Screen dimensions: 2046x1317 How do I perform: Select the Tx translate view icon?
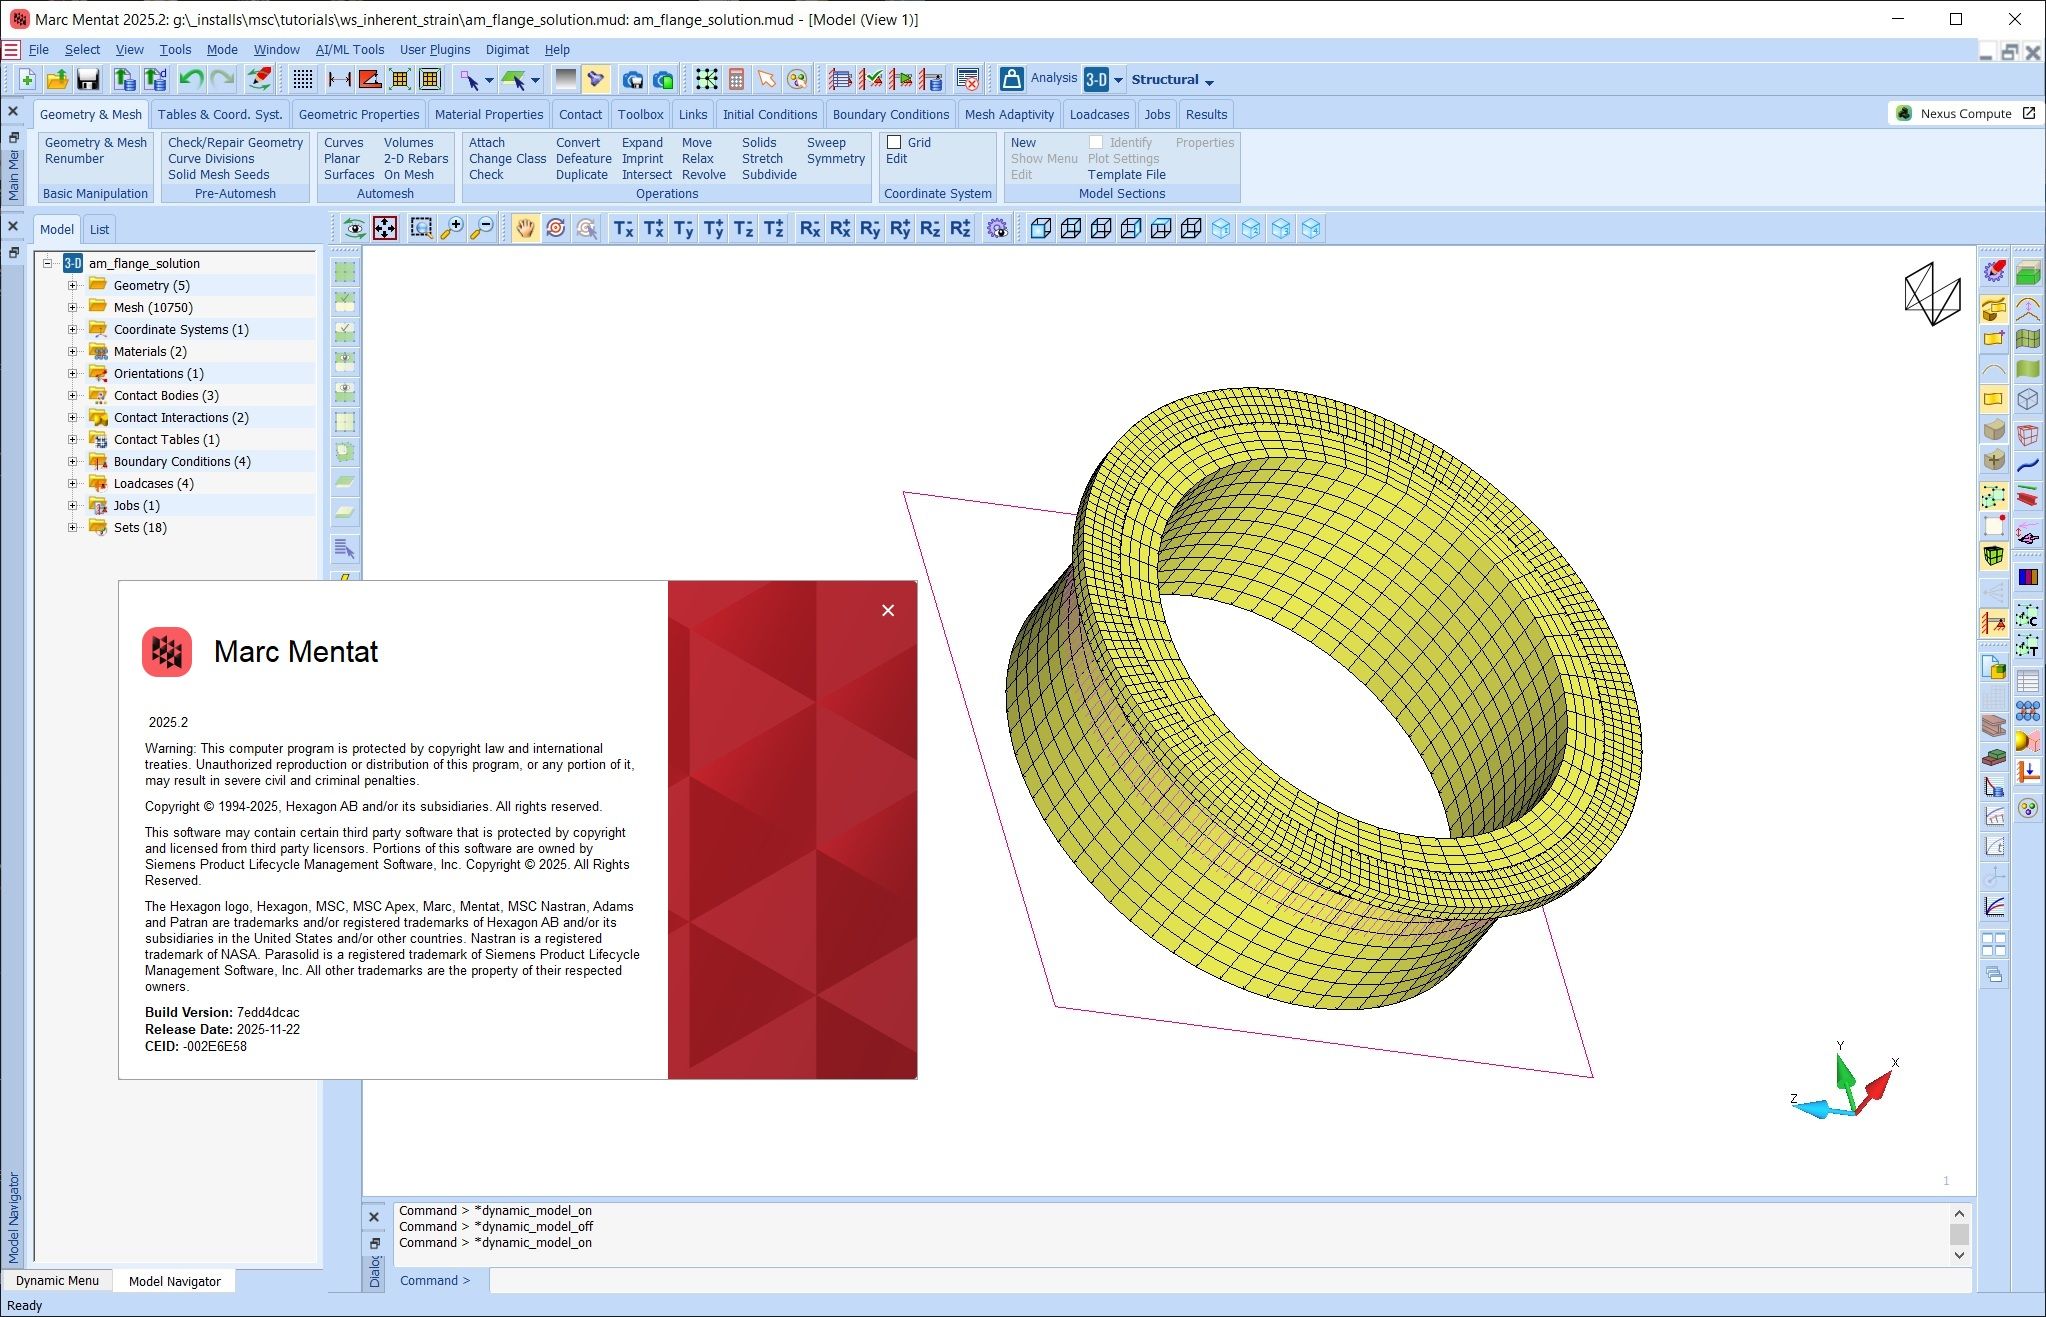point(623,229)
